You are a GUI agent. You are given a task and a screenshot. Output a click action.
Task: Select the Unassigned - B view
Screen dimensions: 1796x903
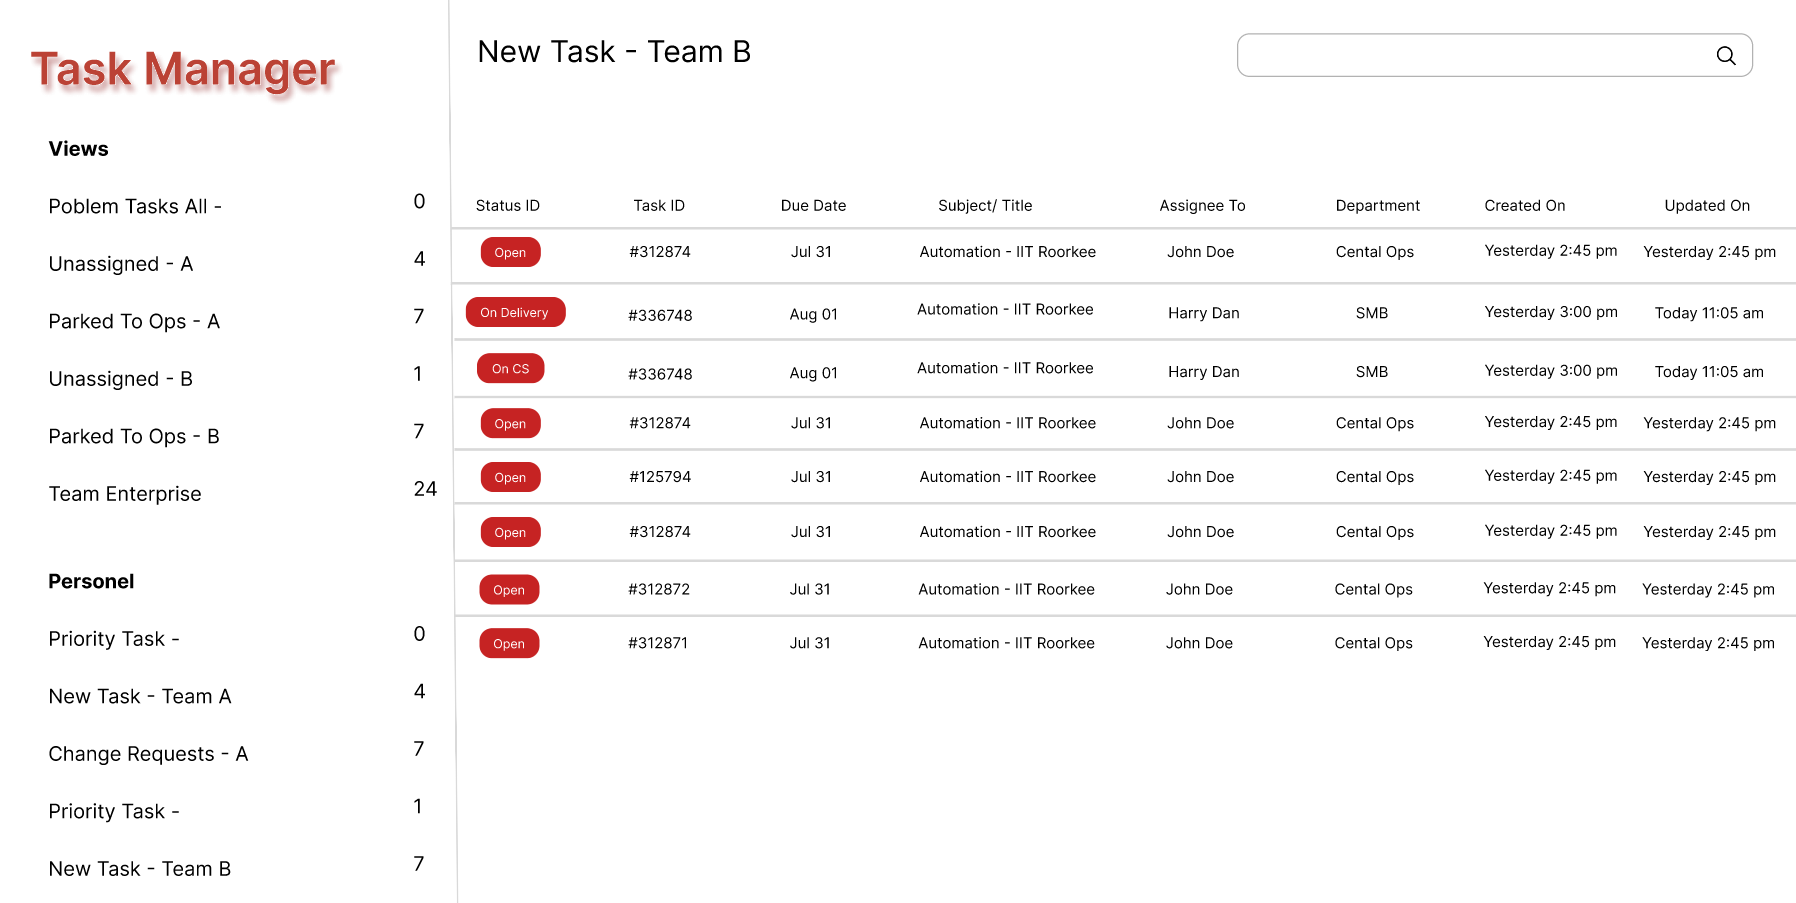(121, 379)
